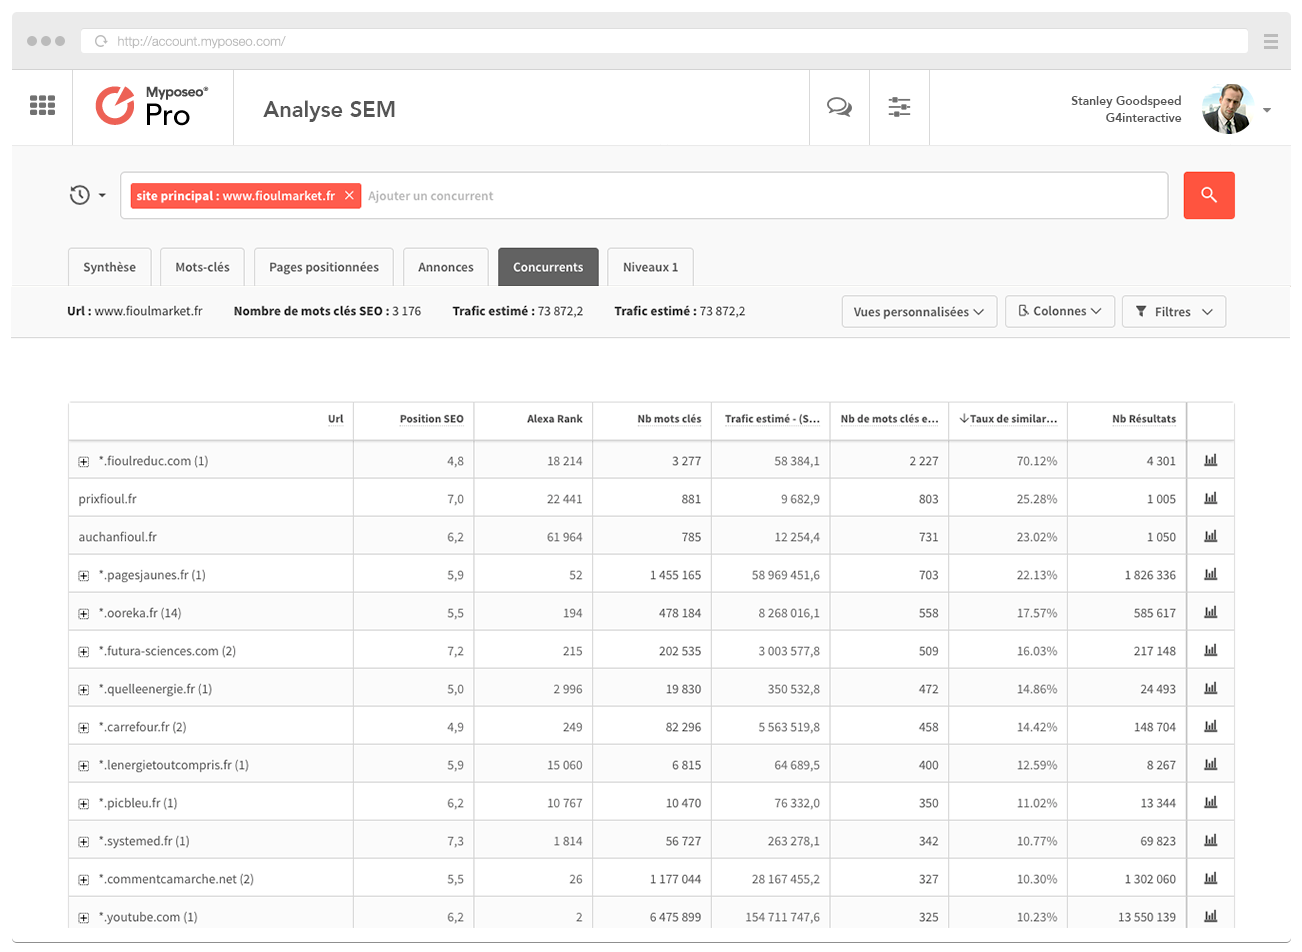
Task: Open the Pages positionnées tab
Action: [x=324, y=267]
